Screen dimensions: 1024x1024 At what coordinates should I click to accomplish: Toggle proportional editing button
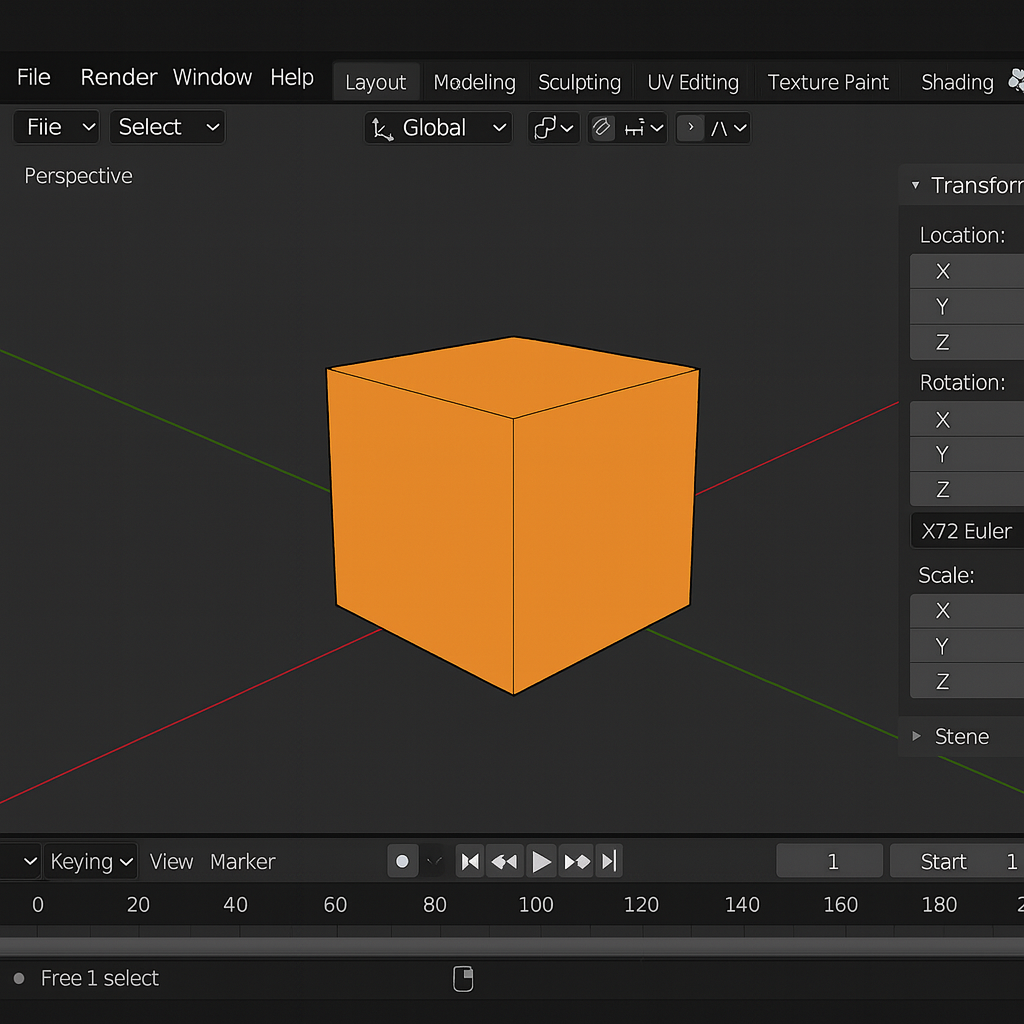tap(690, 127)
